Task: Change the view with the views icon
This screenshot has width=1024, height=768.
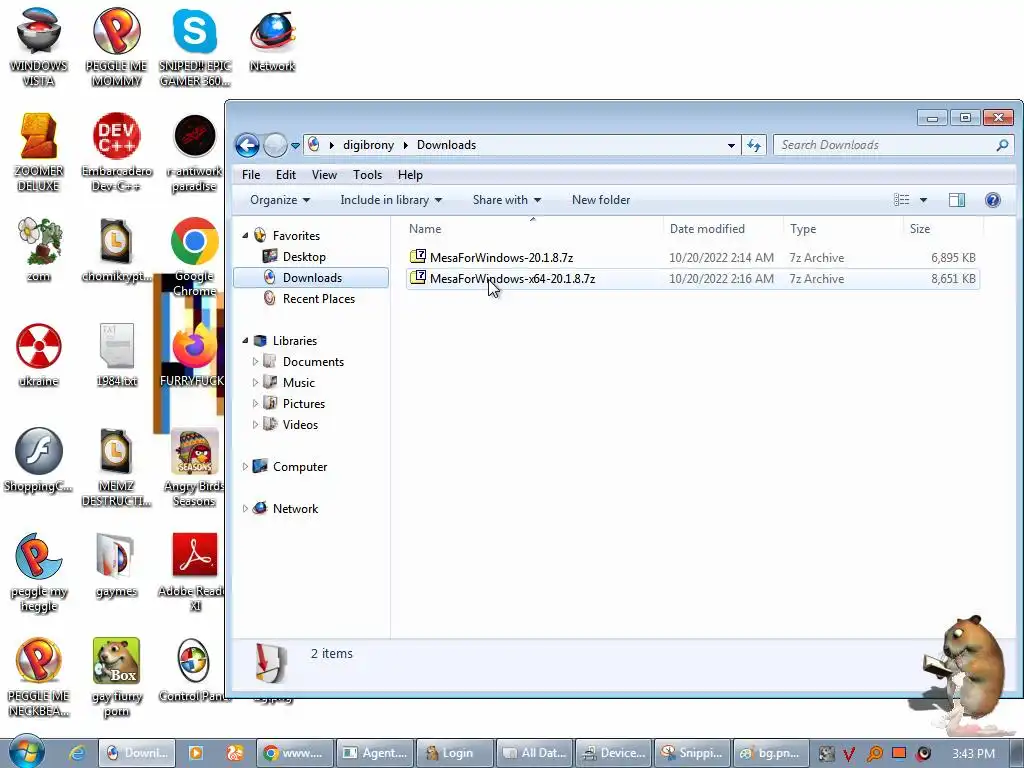Action: click(x=901, y=200)
